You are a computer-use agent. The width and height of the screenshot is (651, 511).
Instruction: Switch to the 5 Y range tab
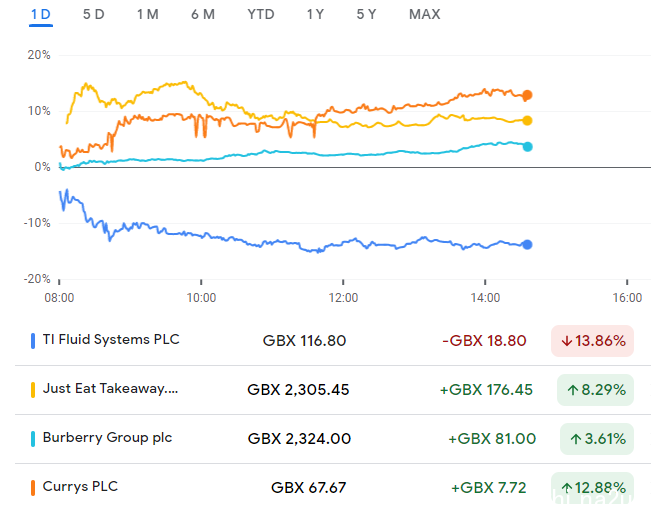pos(366,15)
